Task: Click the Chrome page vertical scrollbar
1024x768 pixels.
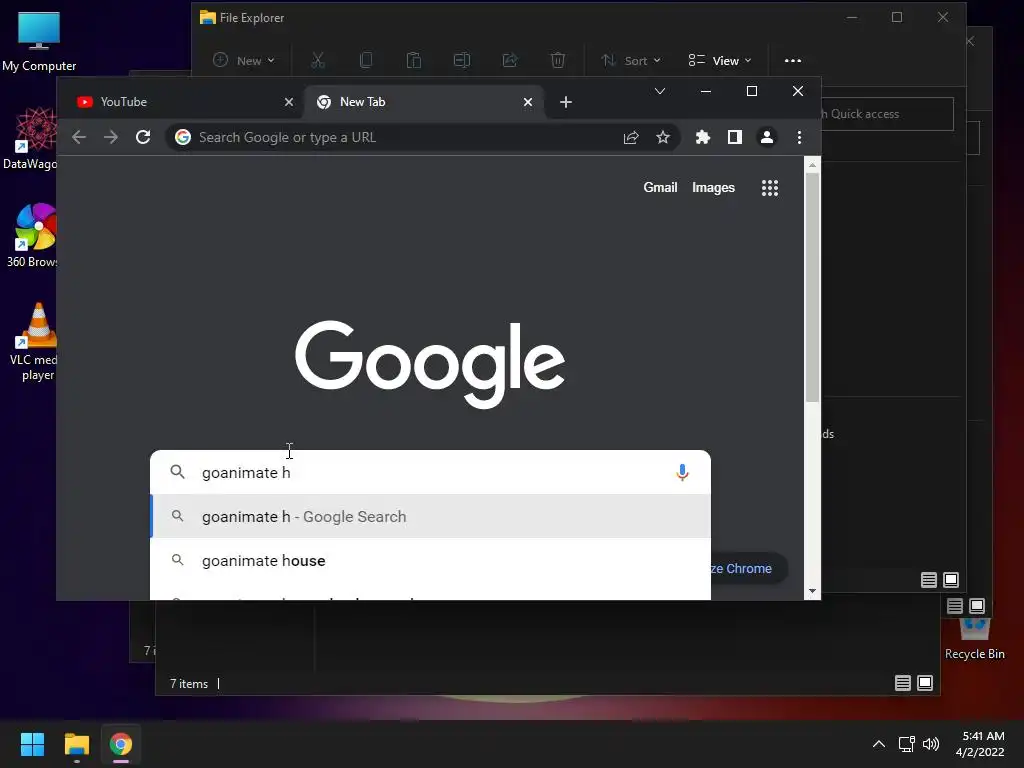Action: (812, 287)
